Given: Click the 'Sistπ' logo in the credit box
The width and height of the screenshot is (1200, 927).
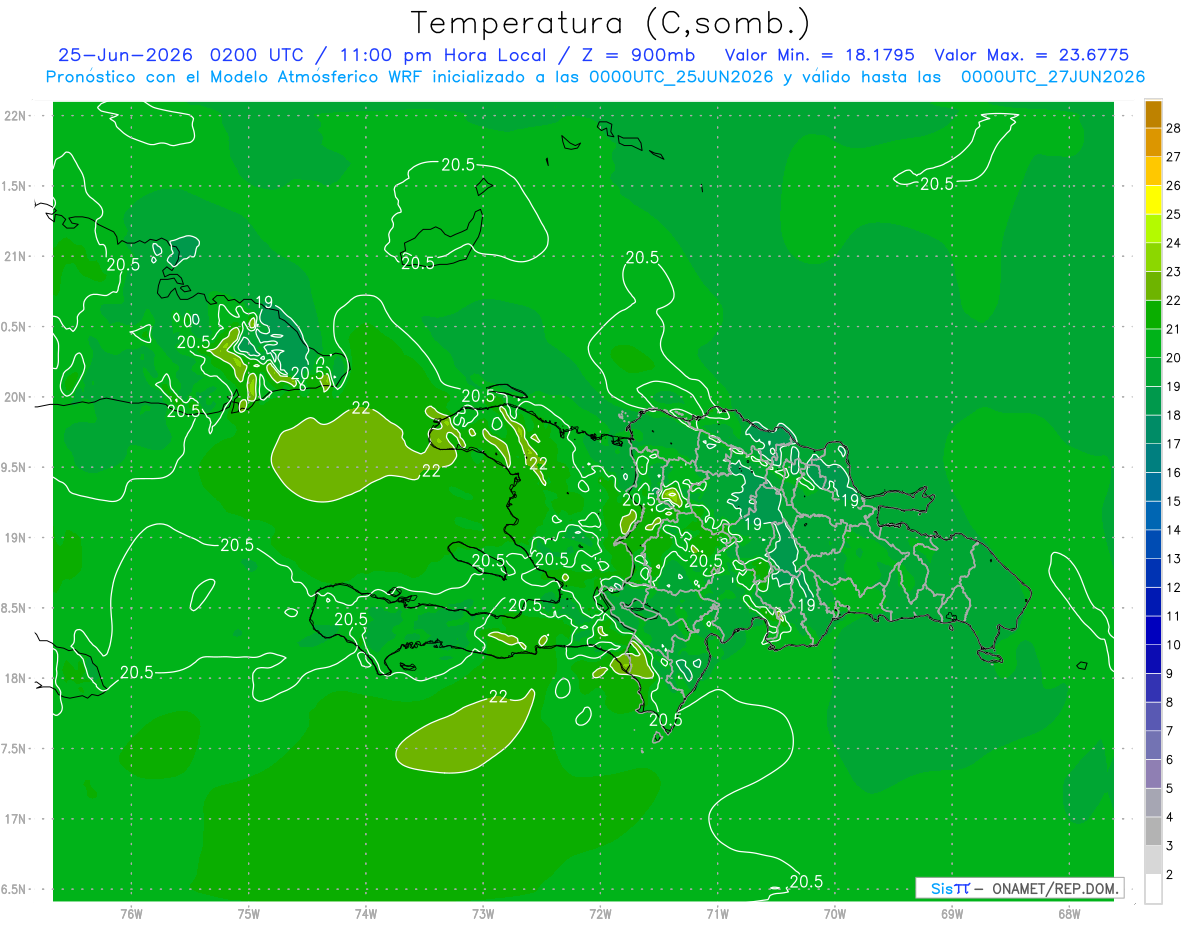Looking at the screenshot, I should [x=950, y=888].
